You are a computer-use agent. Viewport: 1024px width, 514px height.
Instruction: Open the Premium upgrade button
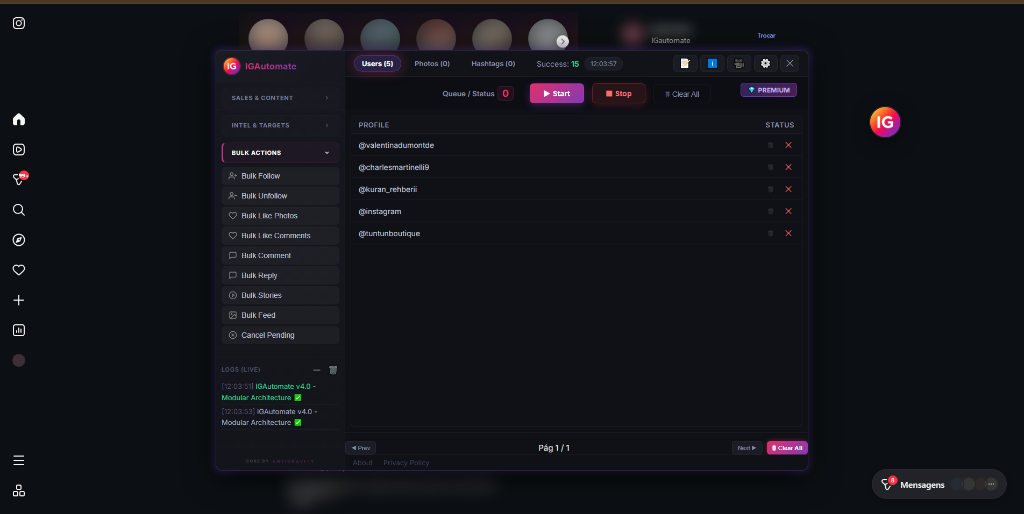click(769, 90)
